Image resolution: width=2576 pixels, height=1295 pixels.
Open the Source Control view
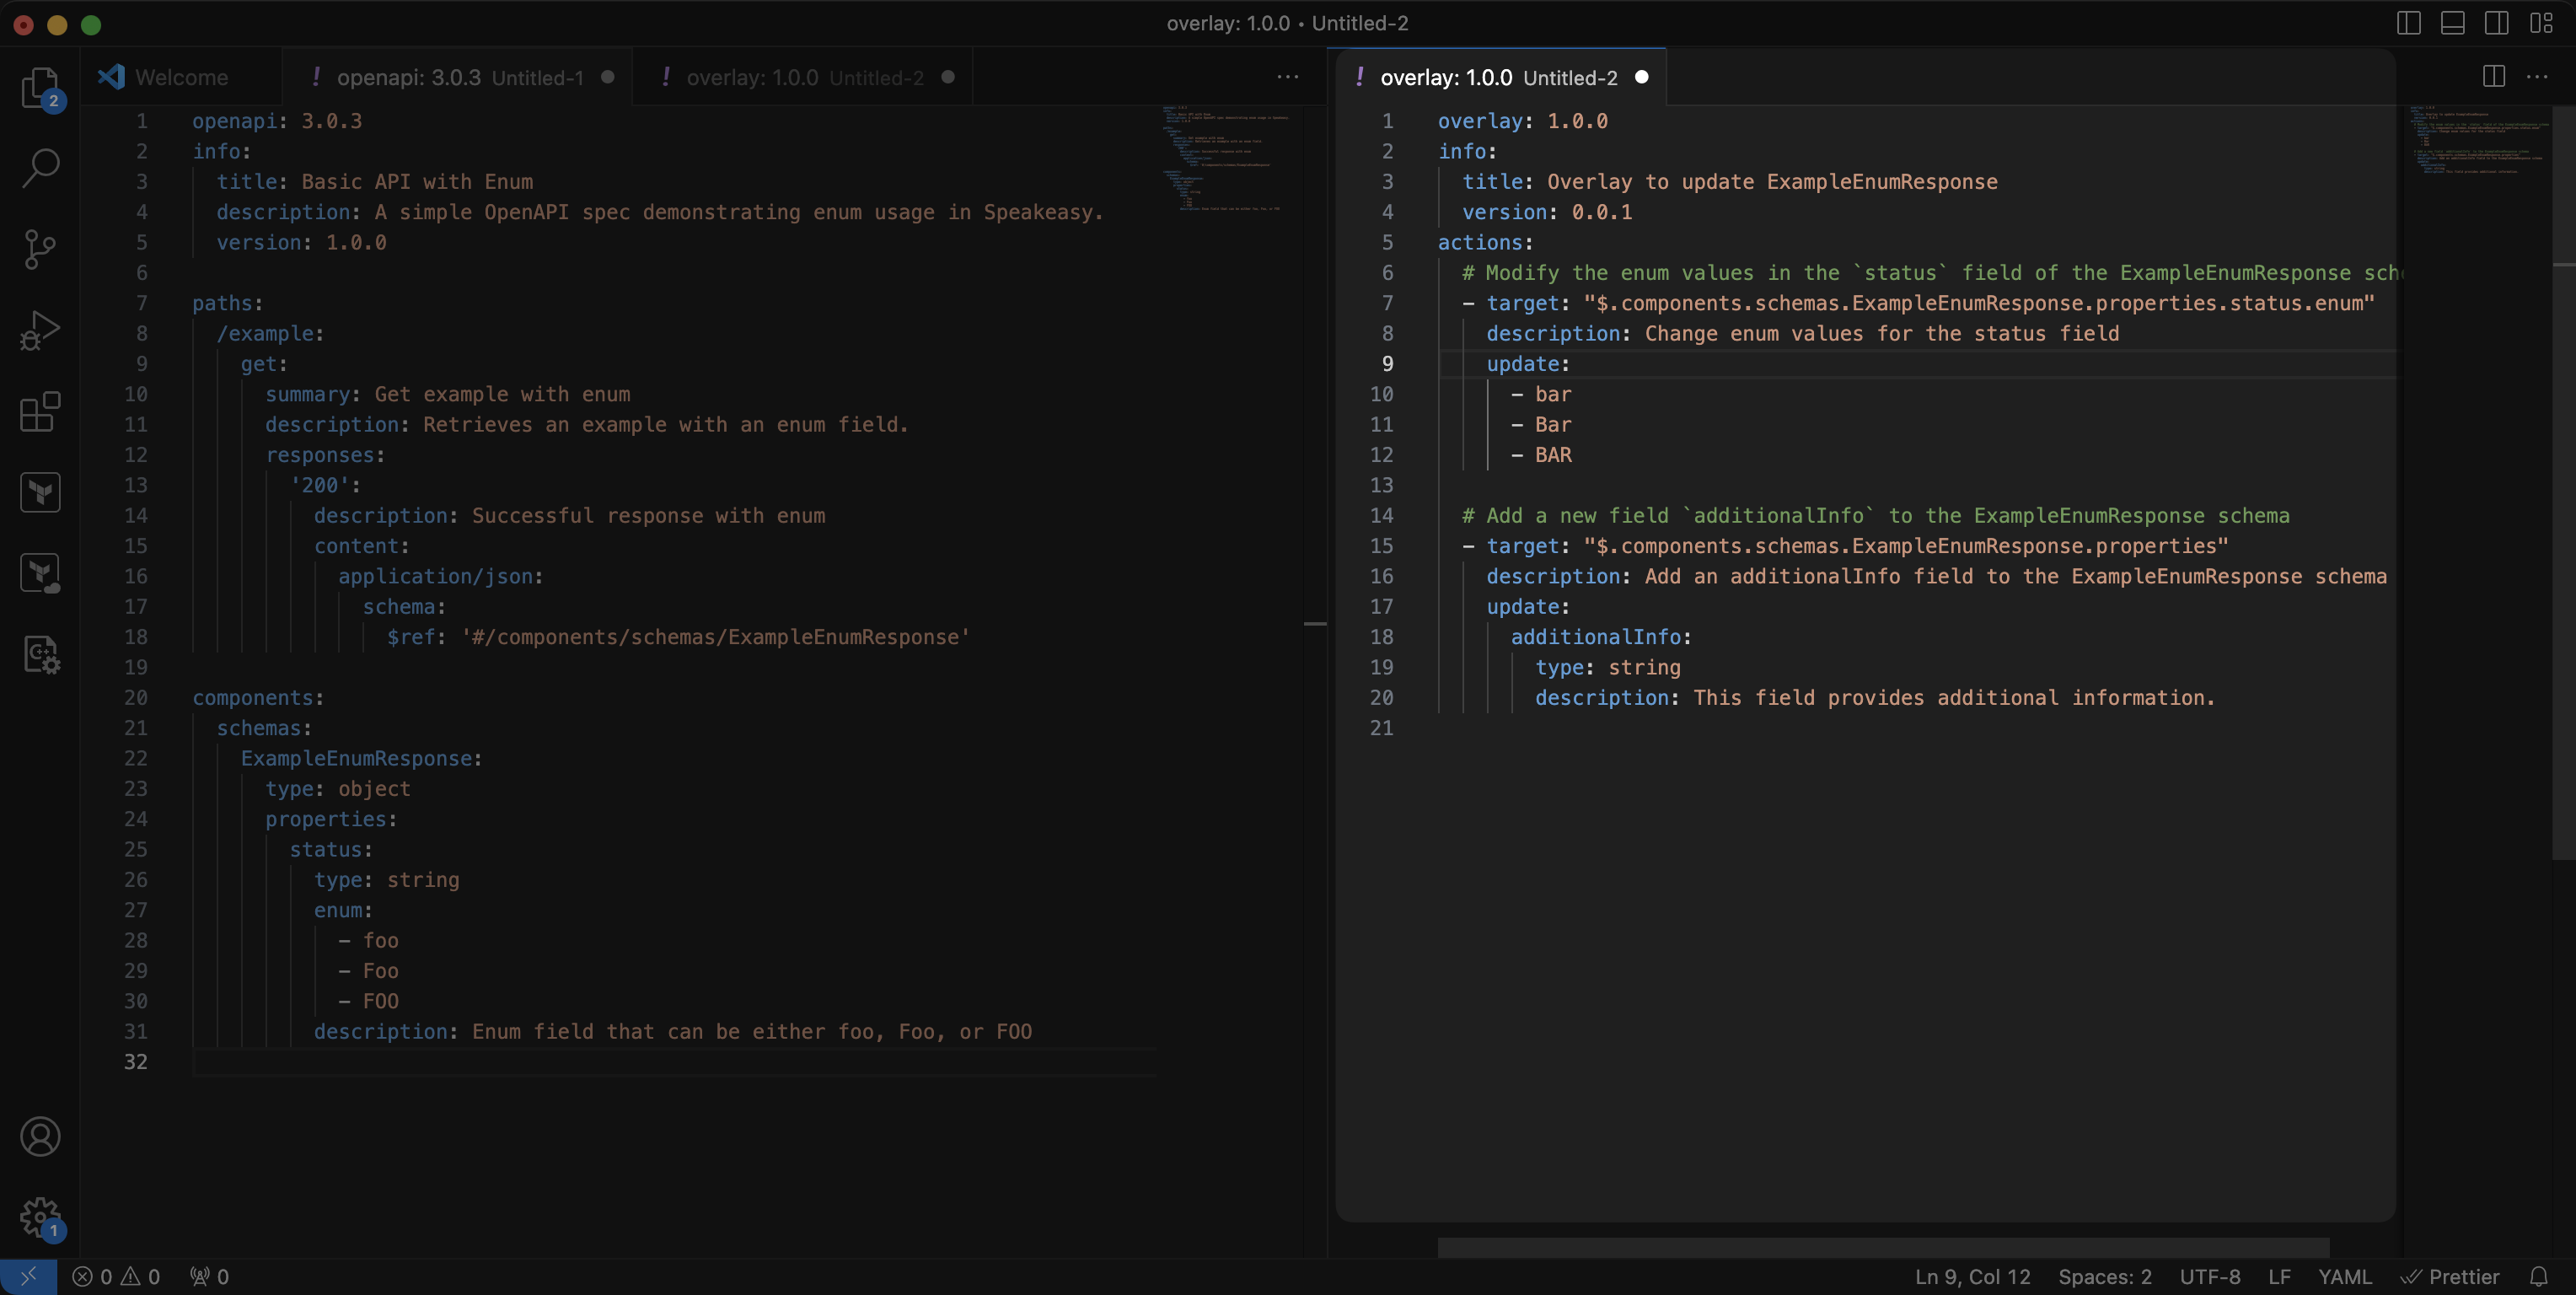[40, 248]
